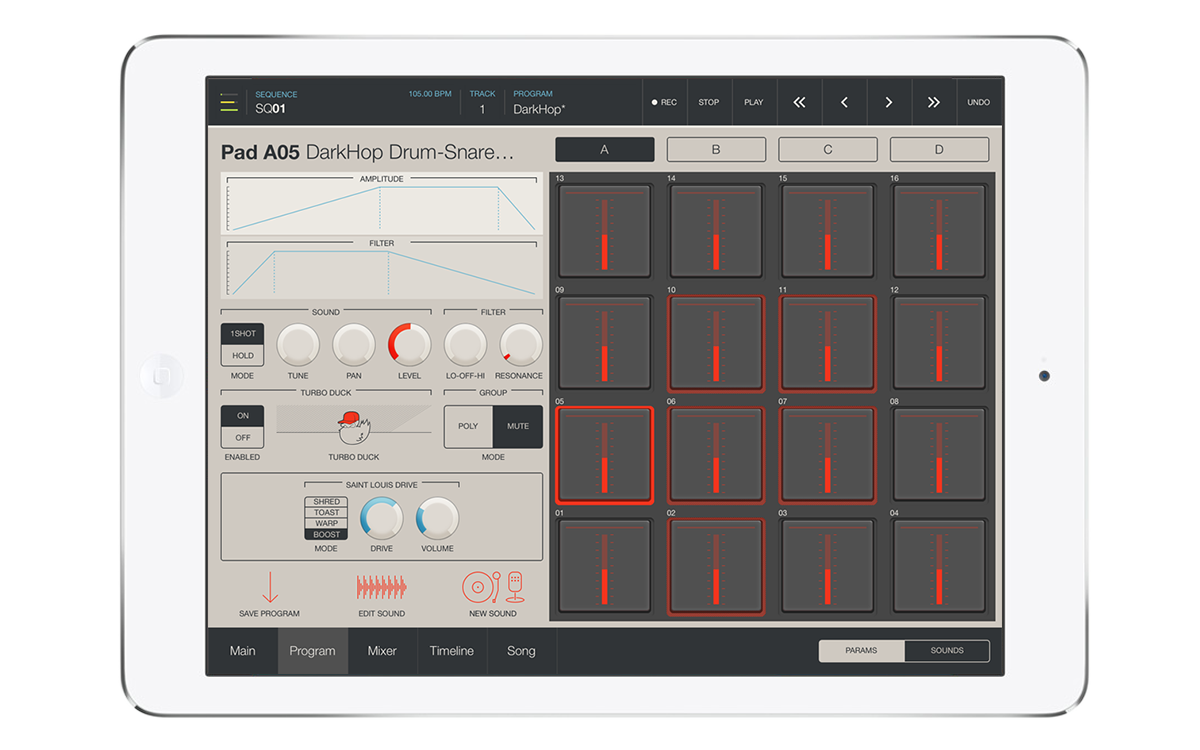This screenshot has width=1200, height=750.
Task: Select SHRED in Saint Louis Drive mode
Action: [326, 502]
